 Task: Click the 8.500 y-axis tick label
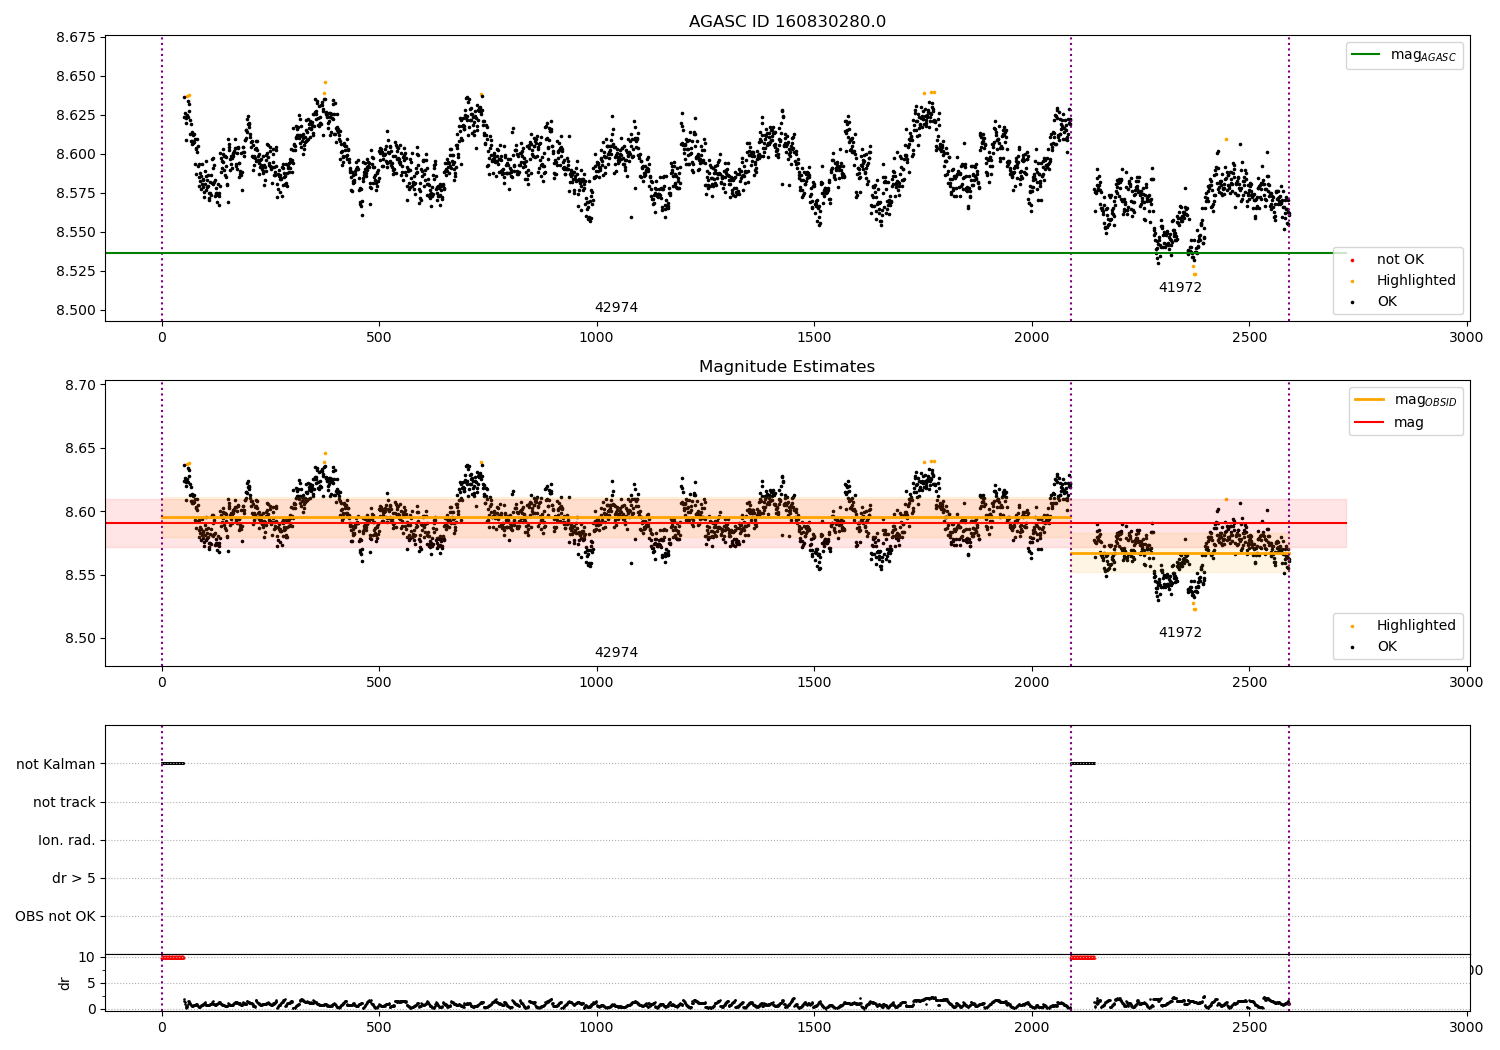coord(76,311)
